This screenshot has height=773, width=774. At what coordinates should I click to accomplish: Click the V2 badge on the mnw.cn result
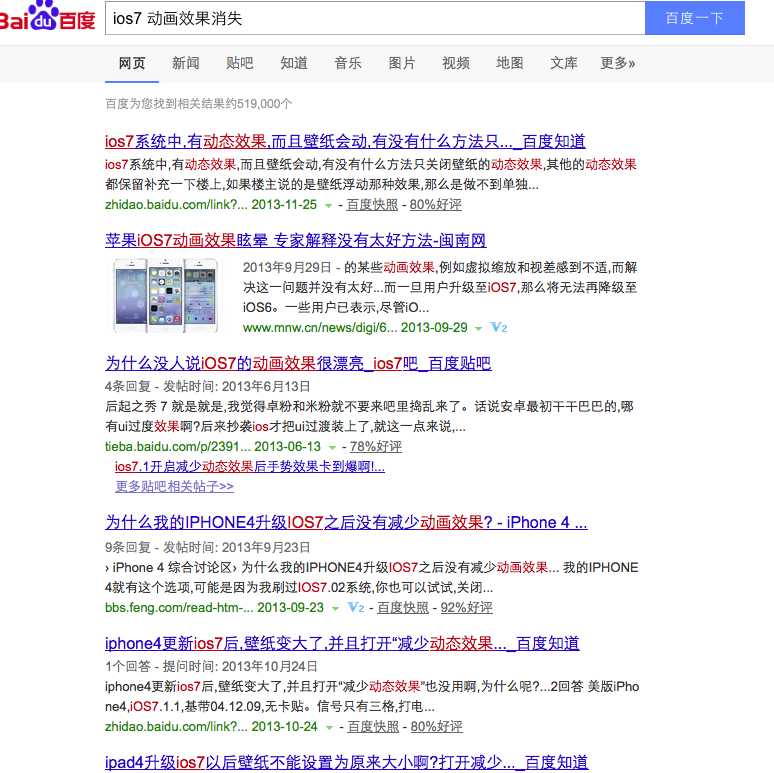coord(499,327)
